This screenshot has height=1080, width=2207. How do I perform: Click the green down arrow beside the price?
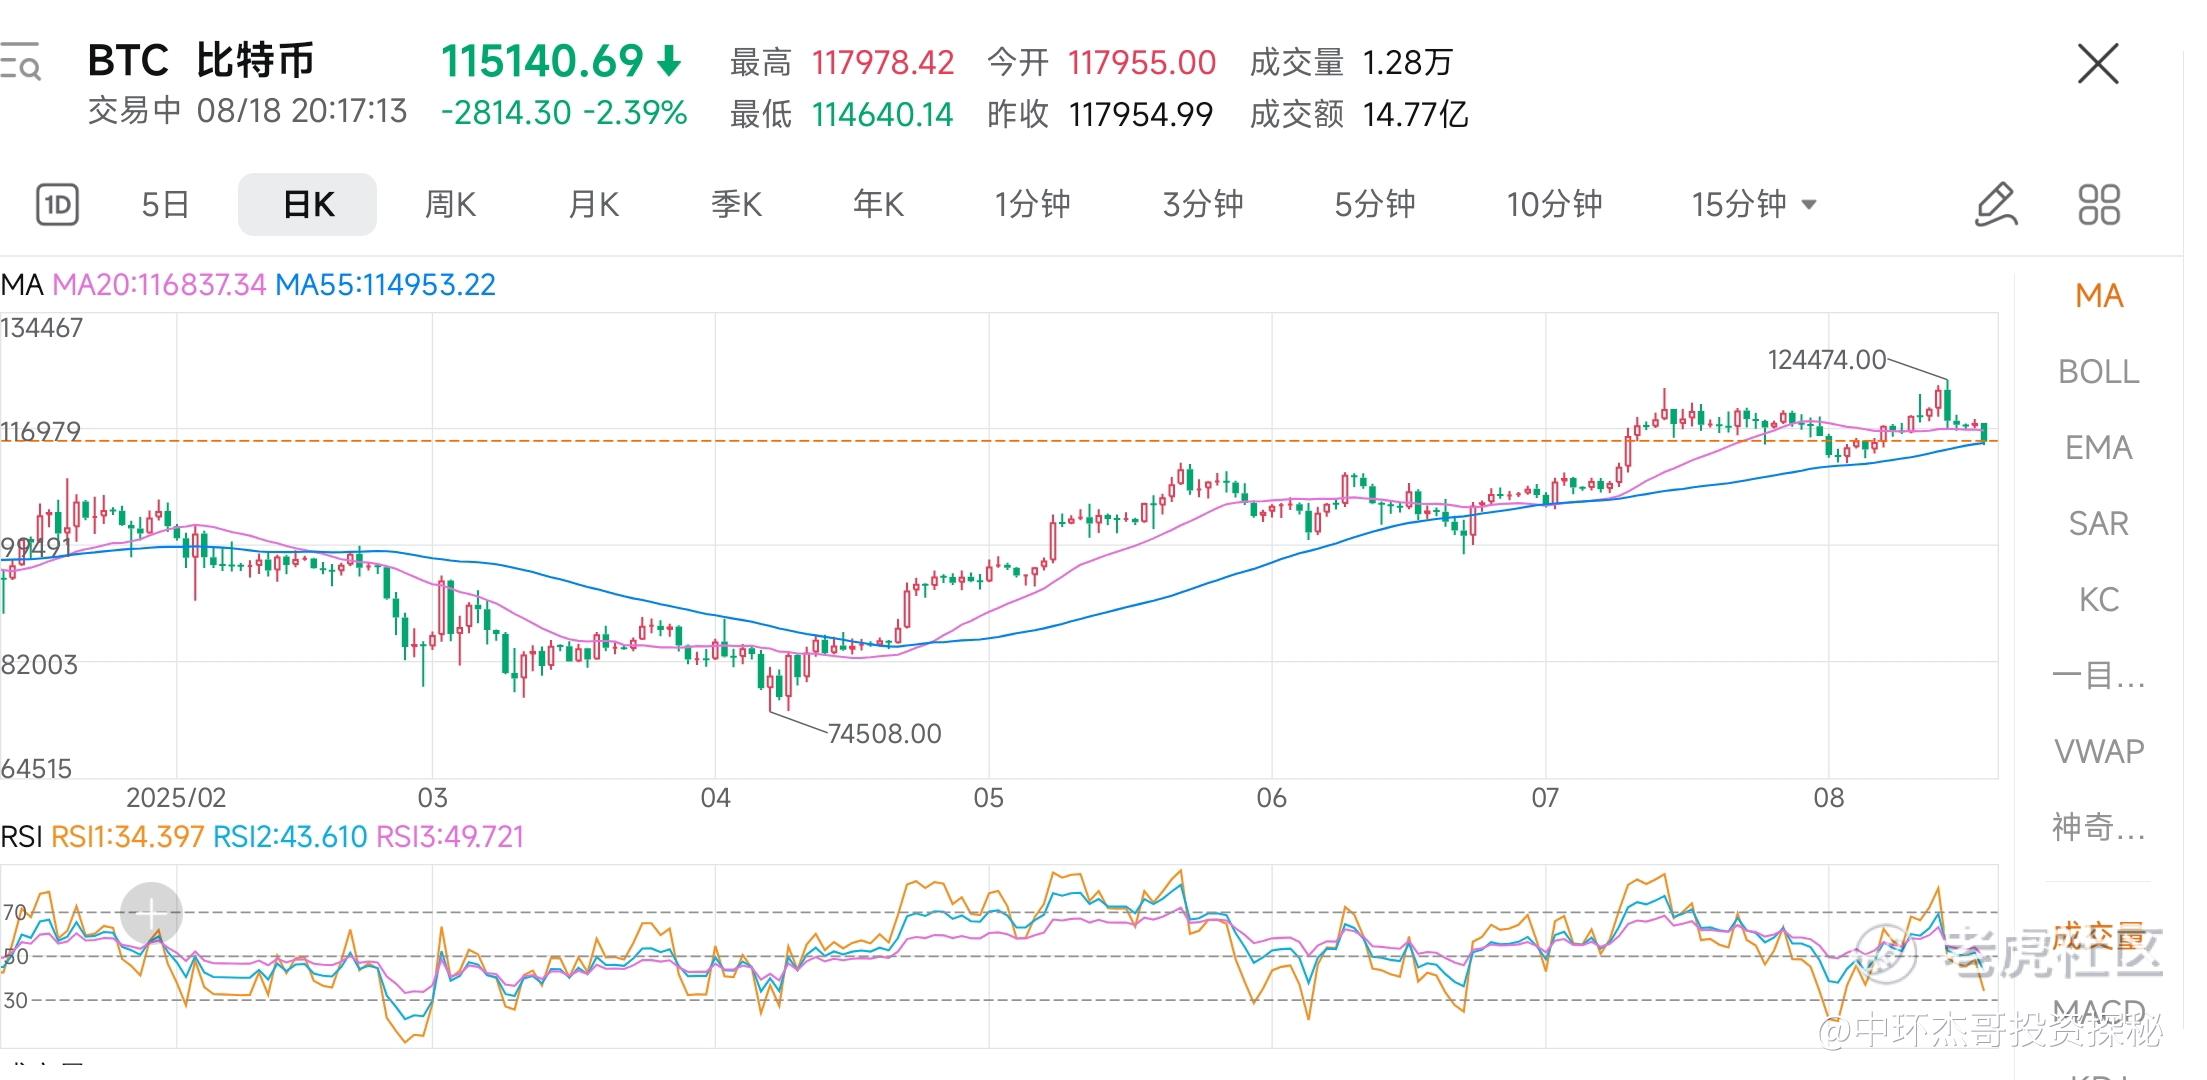[x=669, y=62]
